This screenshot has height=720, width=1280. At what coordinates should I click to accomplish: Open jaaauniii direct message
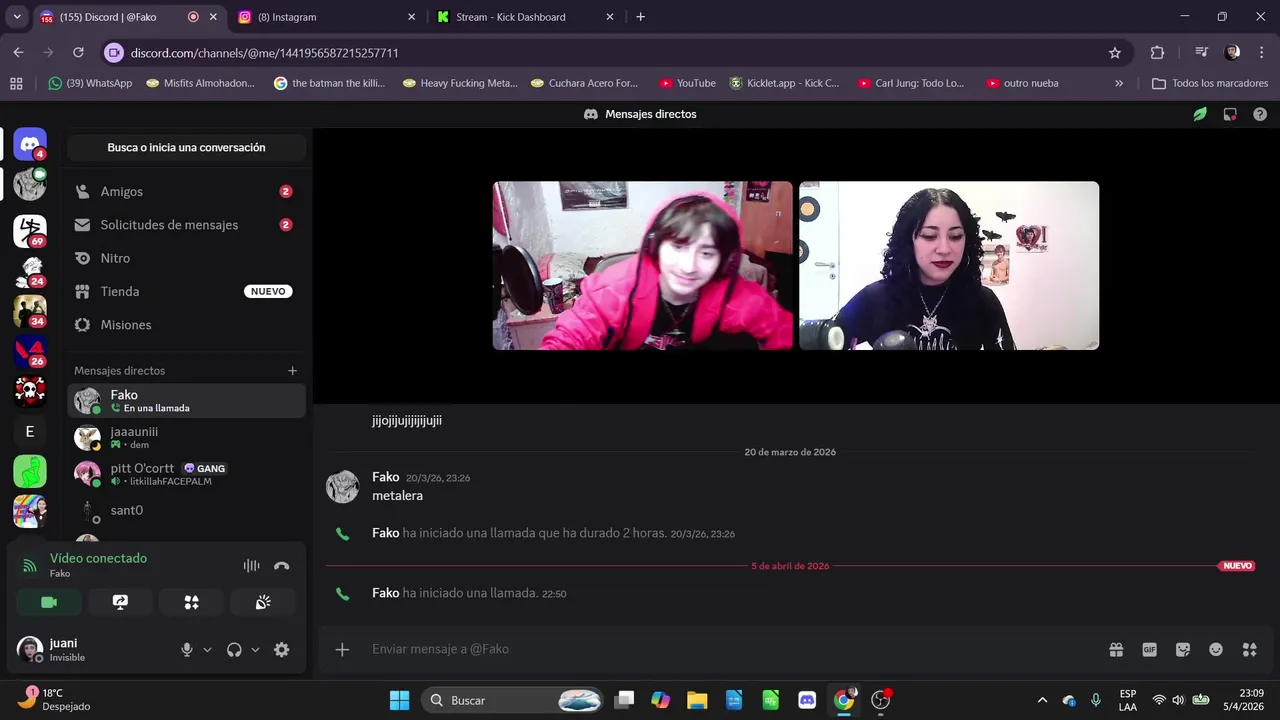186,437
